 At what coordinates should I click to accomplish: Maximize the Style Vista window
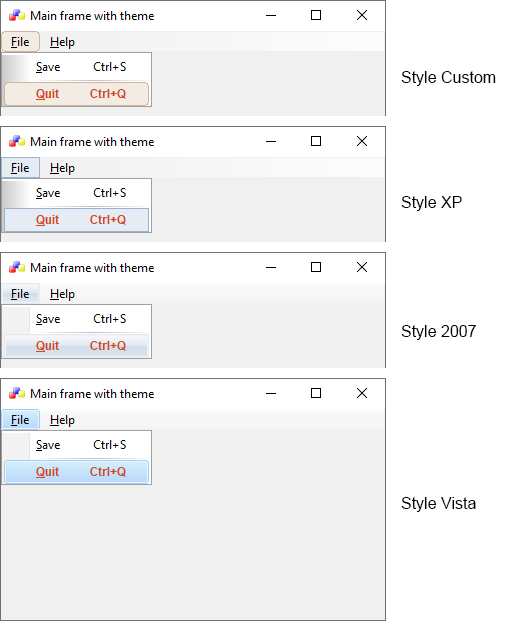tap(316, 393)
